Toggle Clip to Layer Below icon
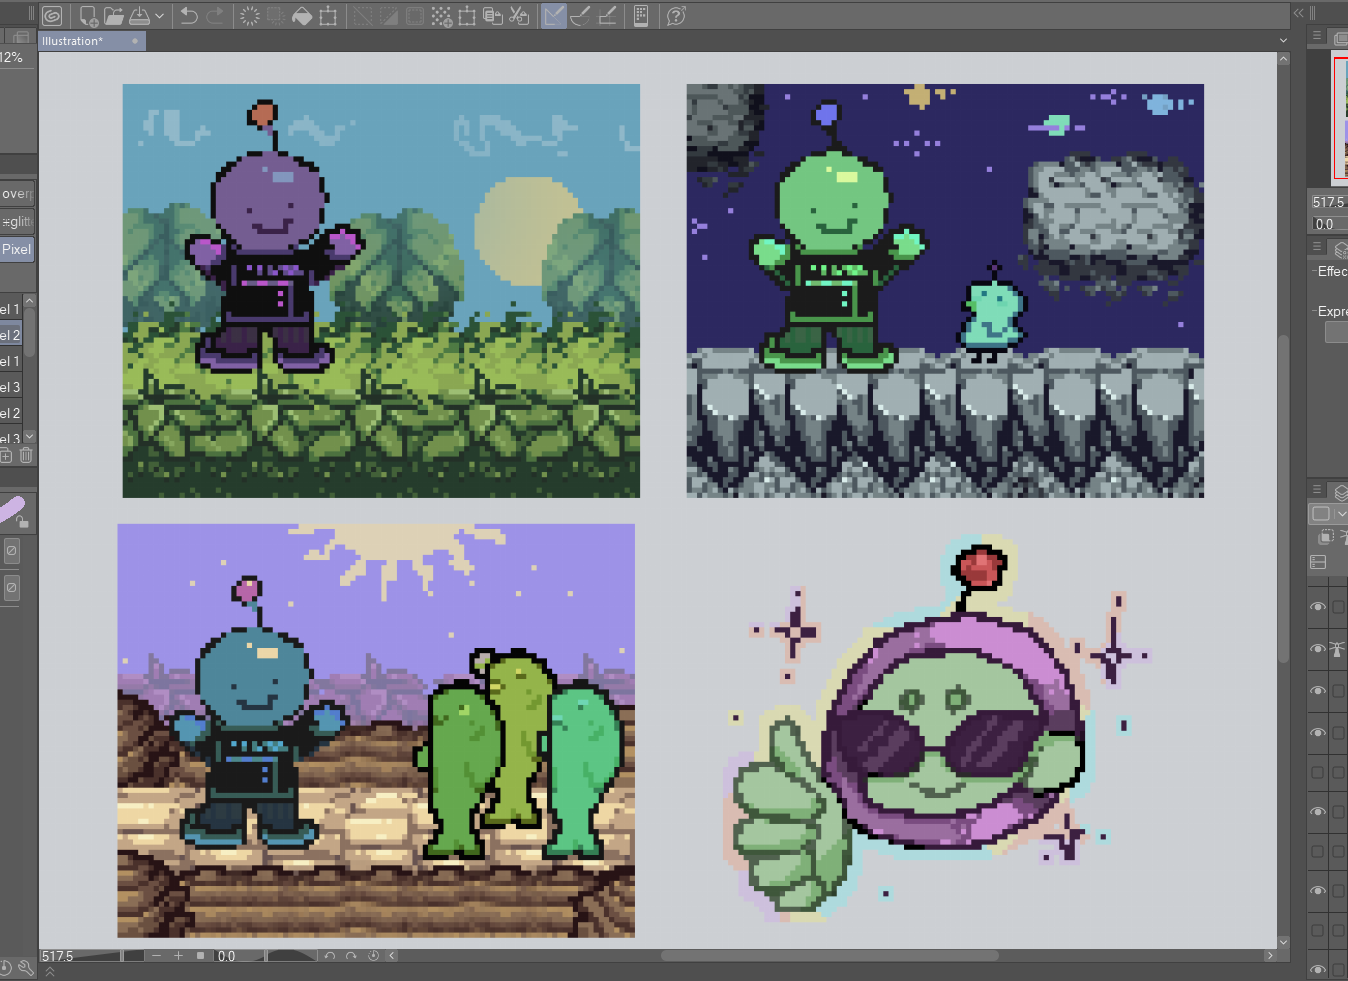The image size is (1348, 981). [1326, 537]
